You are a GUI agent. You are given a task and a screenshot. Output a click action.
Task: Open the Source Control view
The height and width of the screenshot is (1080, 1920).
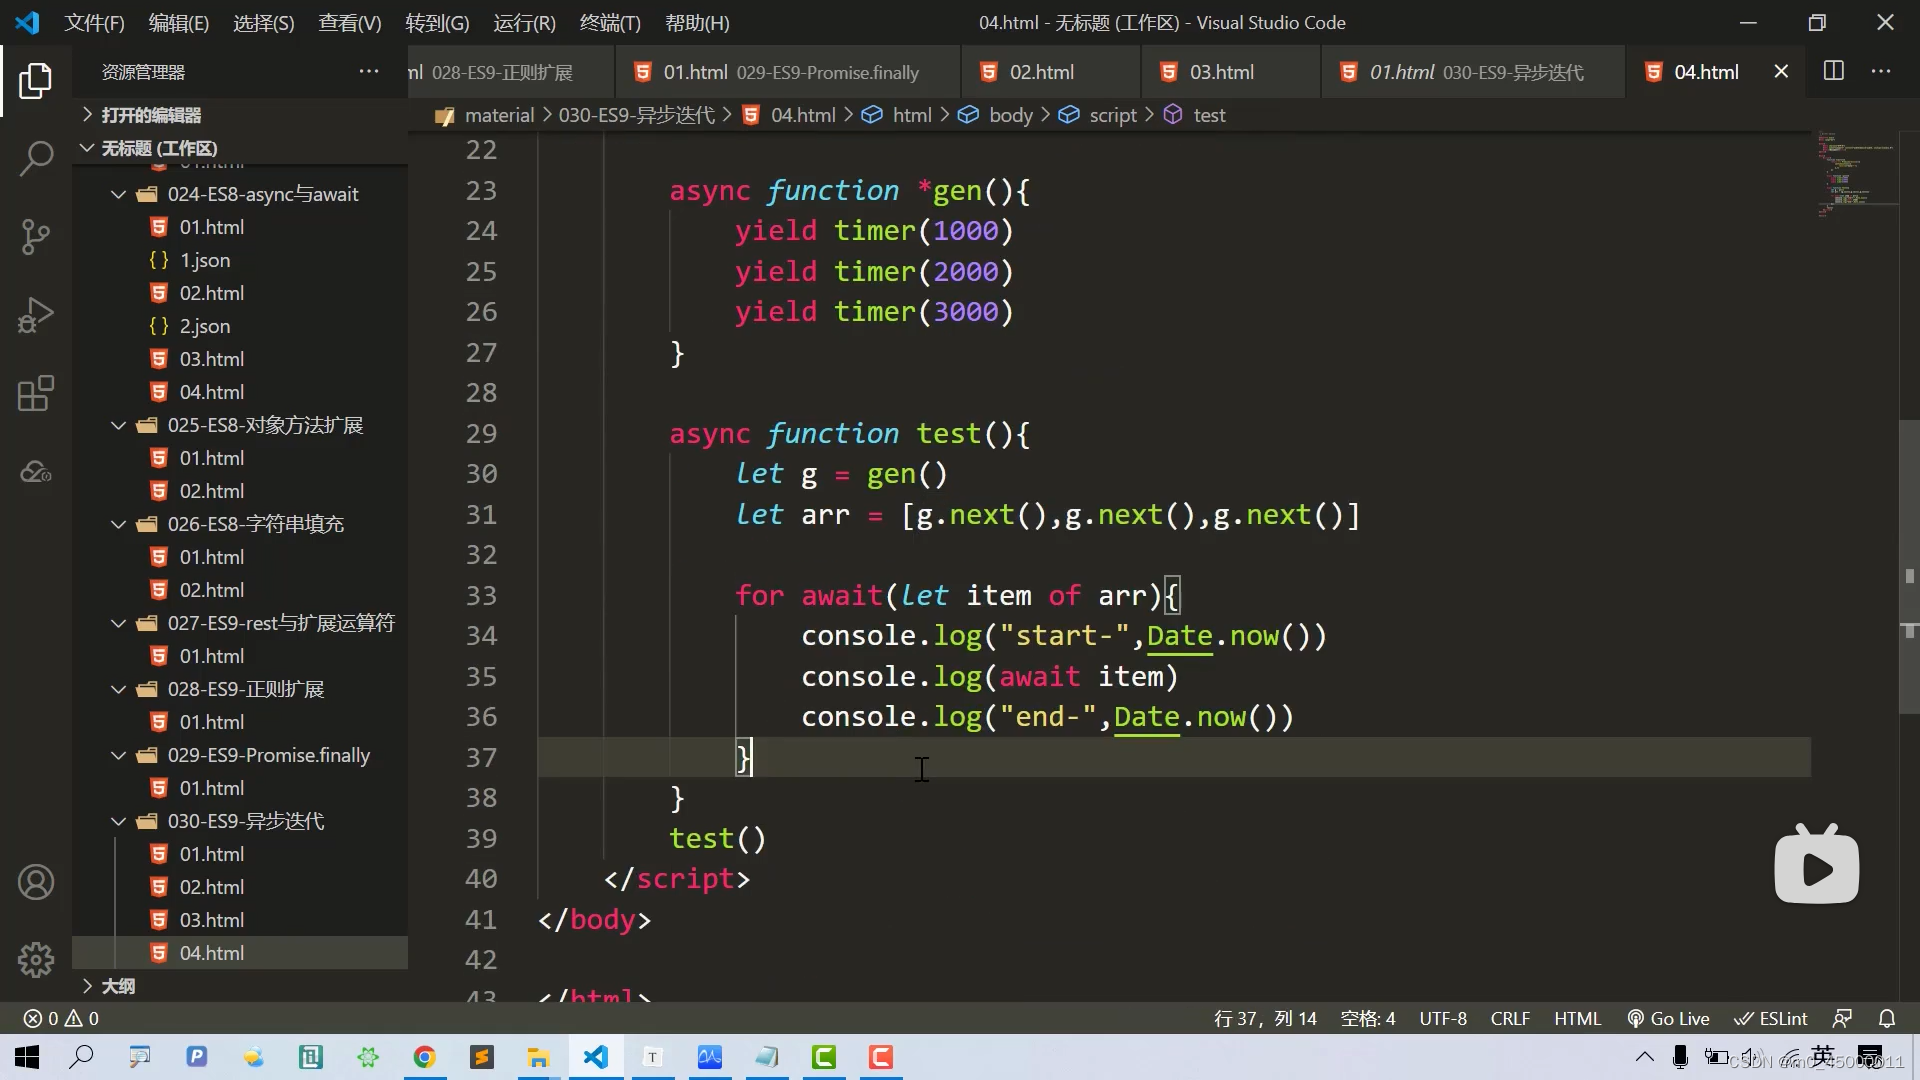(36, 237)
